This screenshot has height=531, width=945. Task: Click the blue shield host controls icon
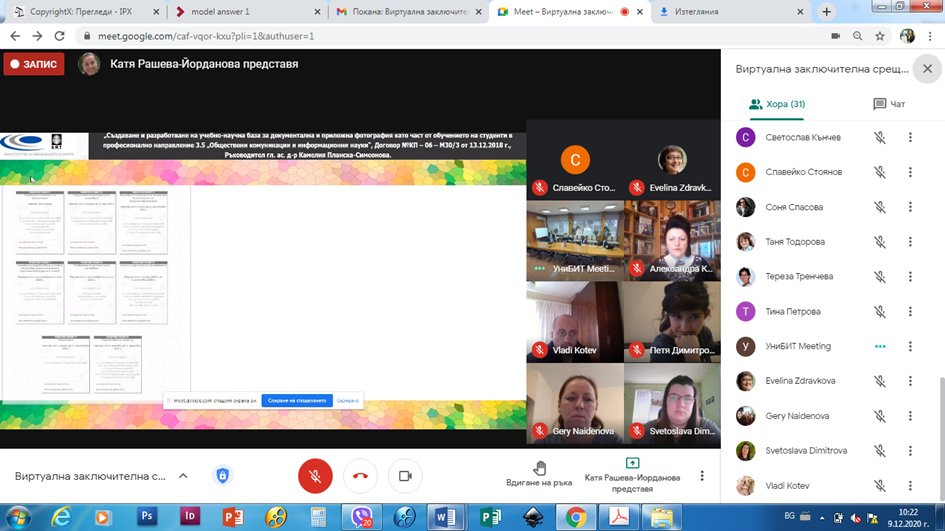coord(222,476)
